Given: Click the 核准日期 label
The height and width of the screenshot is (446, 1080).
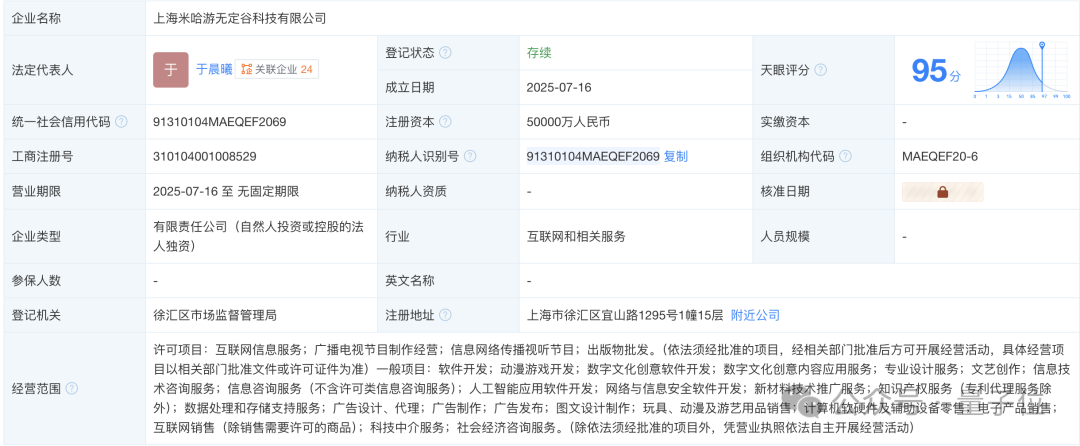Looking at the screenshot, I should [x=785, y=191].
